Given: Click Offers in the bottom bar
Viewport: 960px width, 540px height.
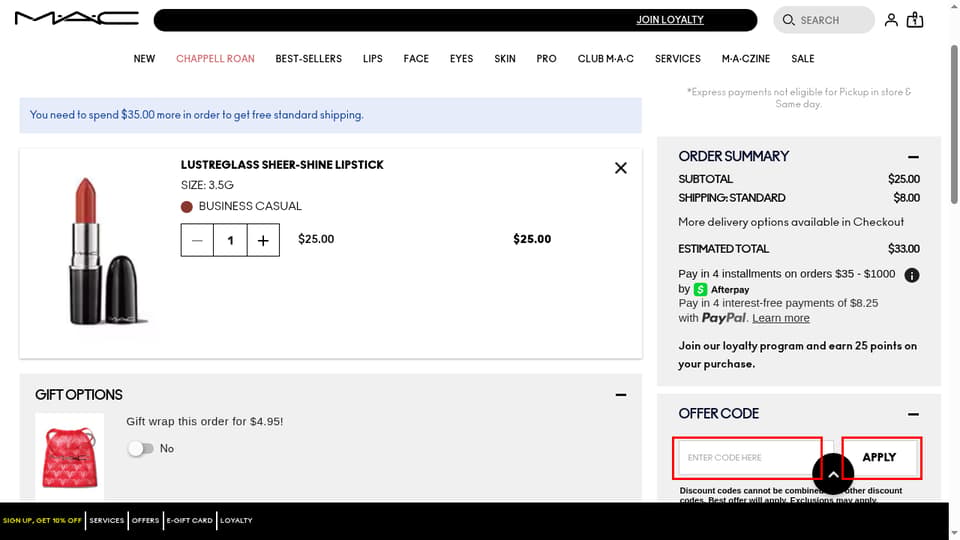Looking at the screenshot, I should coord(145,520).
